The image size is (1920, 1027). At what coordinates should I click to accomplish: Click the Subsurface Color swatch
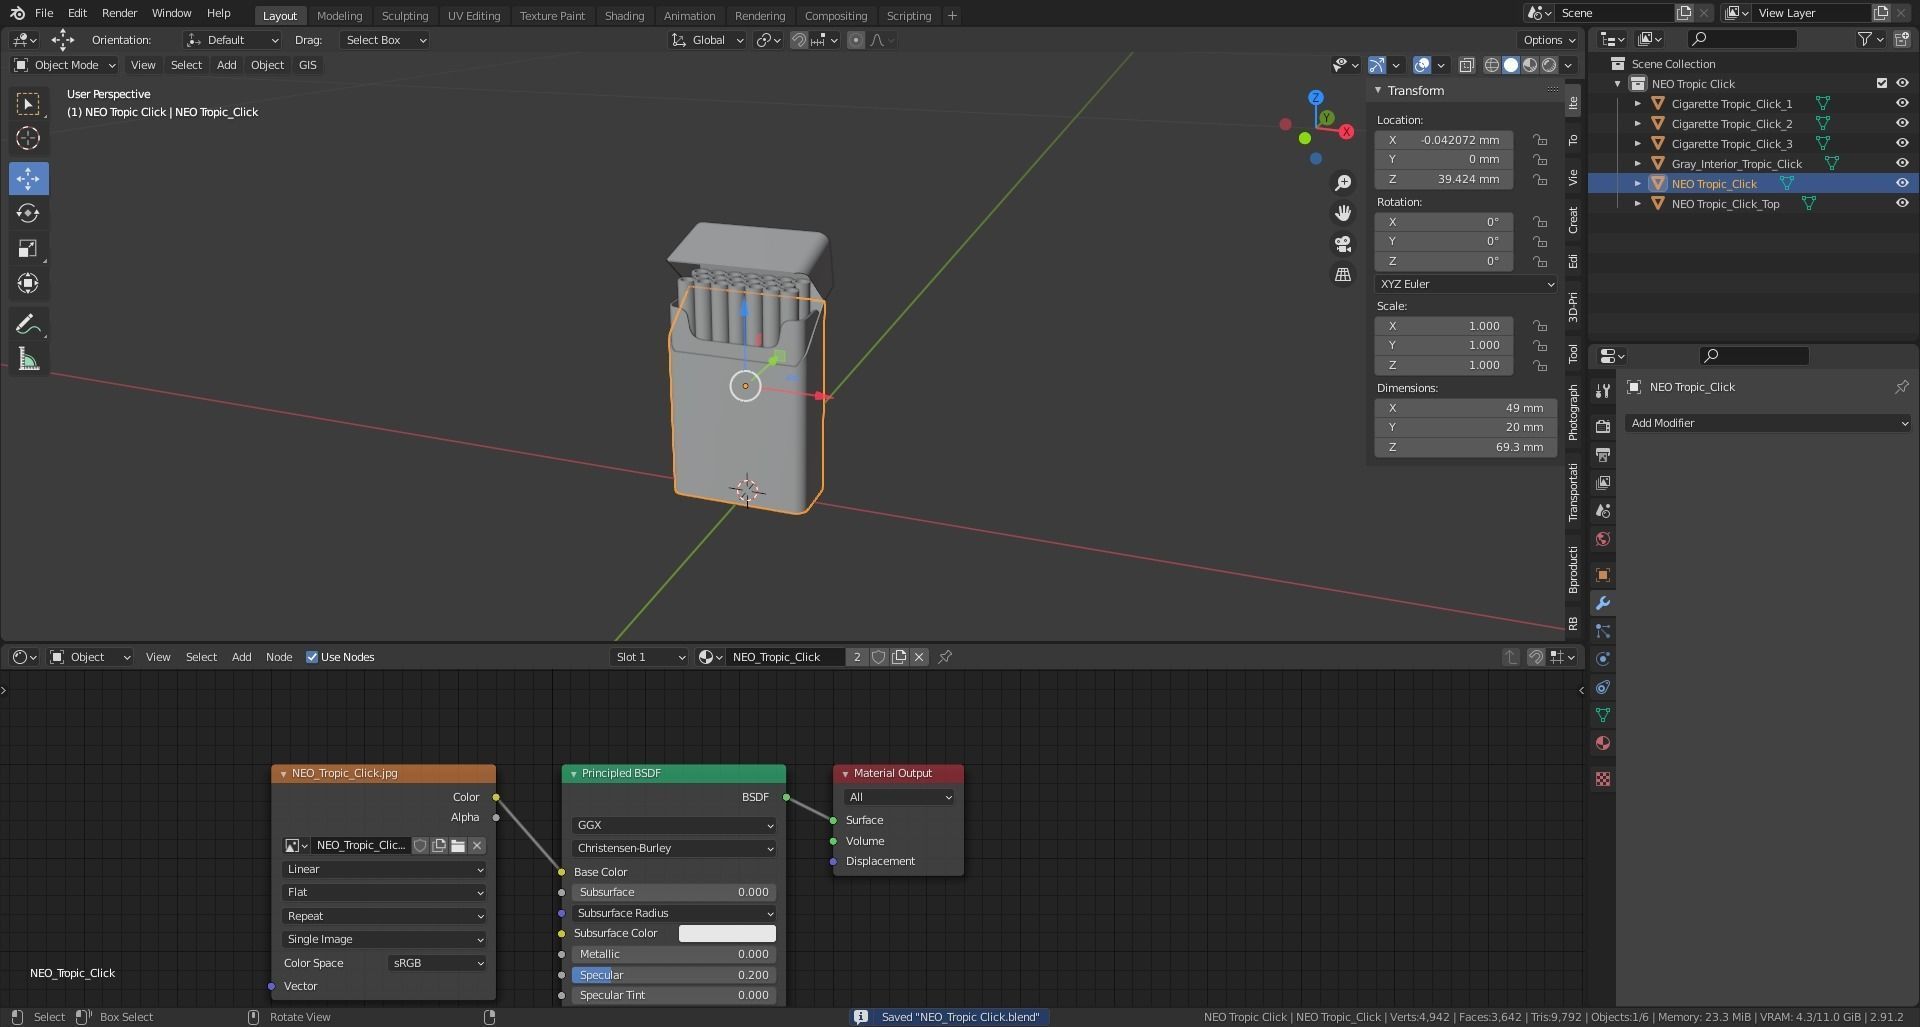tap(727, 933)
